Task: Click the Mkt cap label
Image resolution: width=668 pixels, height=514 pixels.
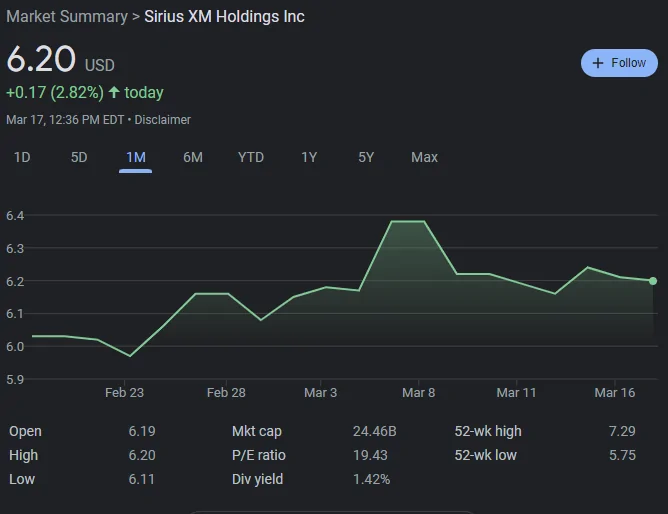Action: [257, 431]
